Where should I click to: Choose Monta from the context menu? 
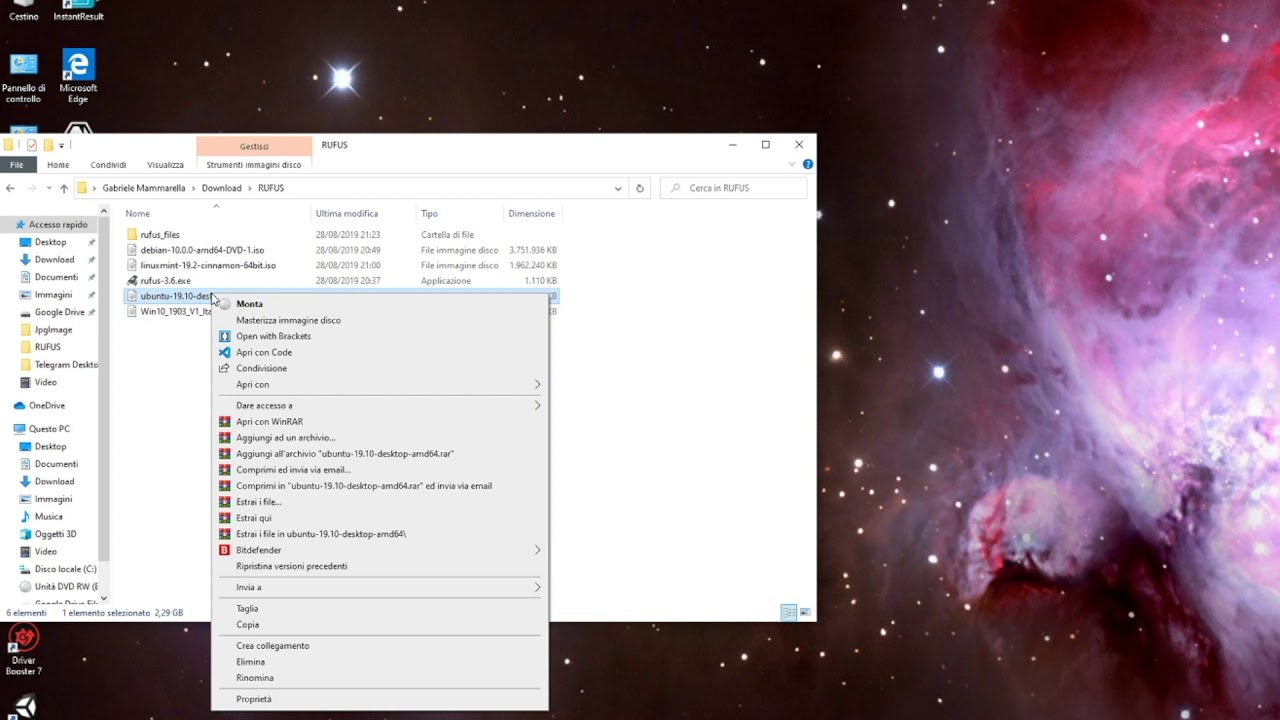249,304
